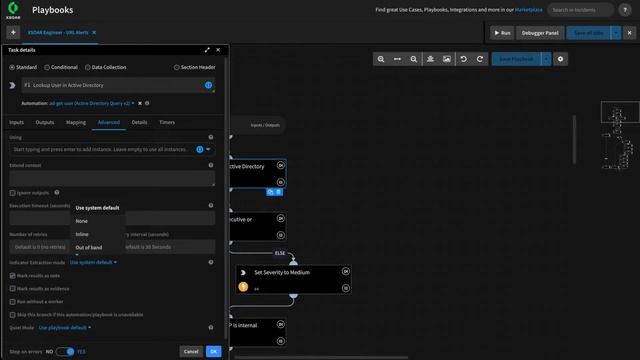Check Mark results as evidence
The height and width of the screenshot is (360, 640).
pyautogui.click(x=12, y=289)
